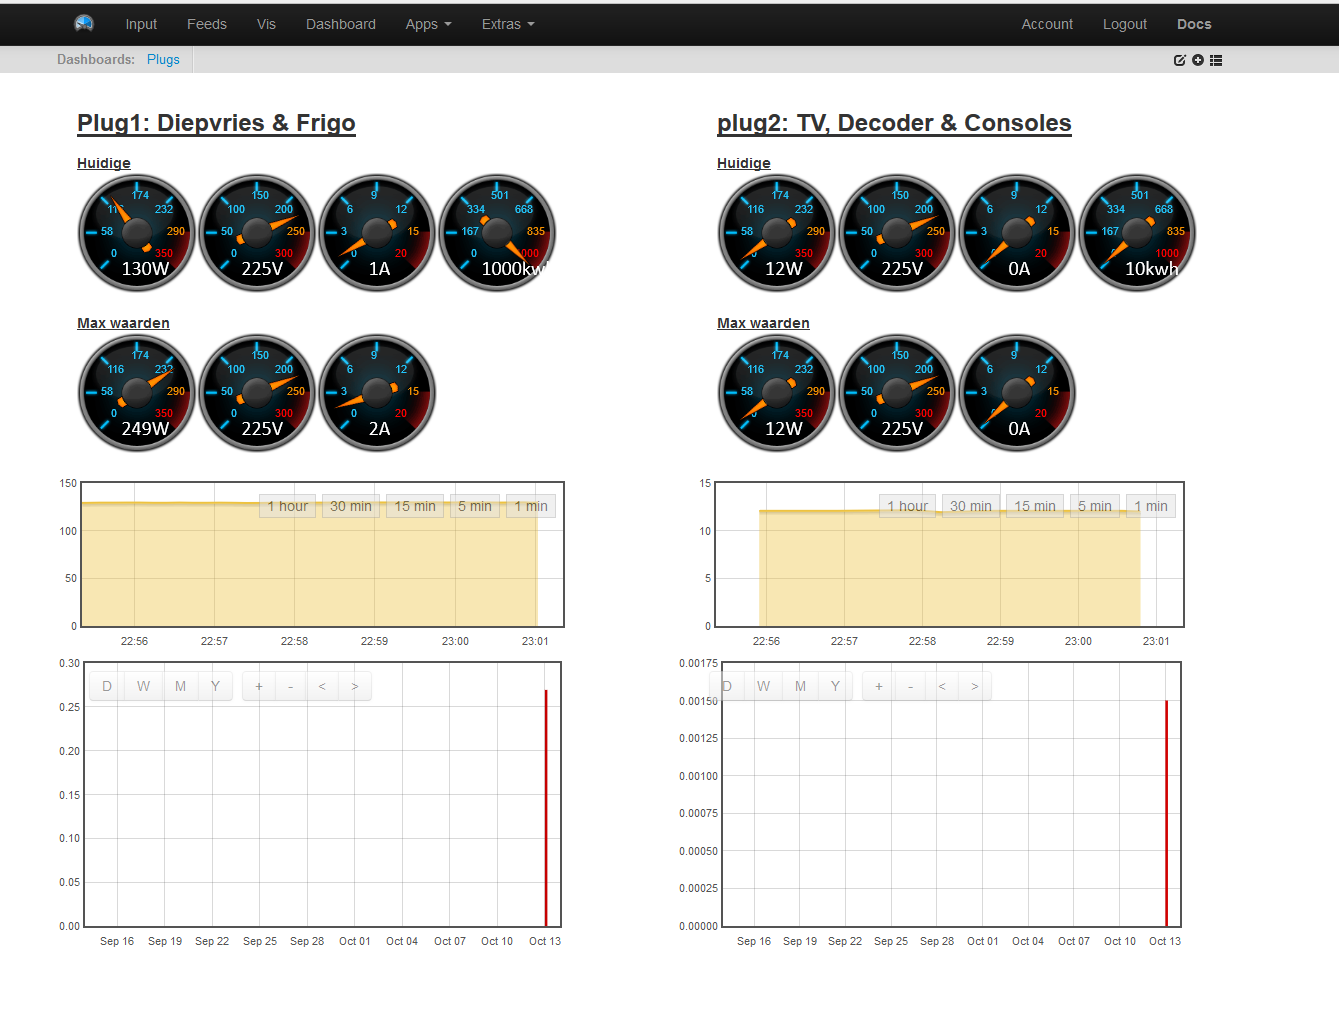This screenshot has width=1339, height=1010.
Task: Open the dashboard list icon
Action: click(x=1216, y=60)
